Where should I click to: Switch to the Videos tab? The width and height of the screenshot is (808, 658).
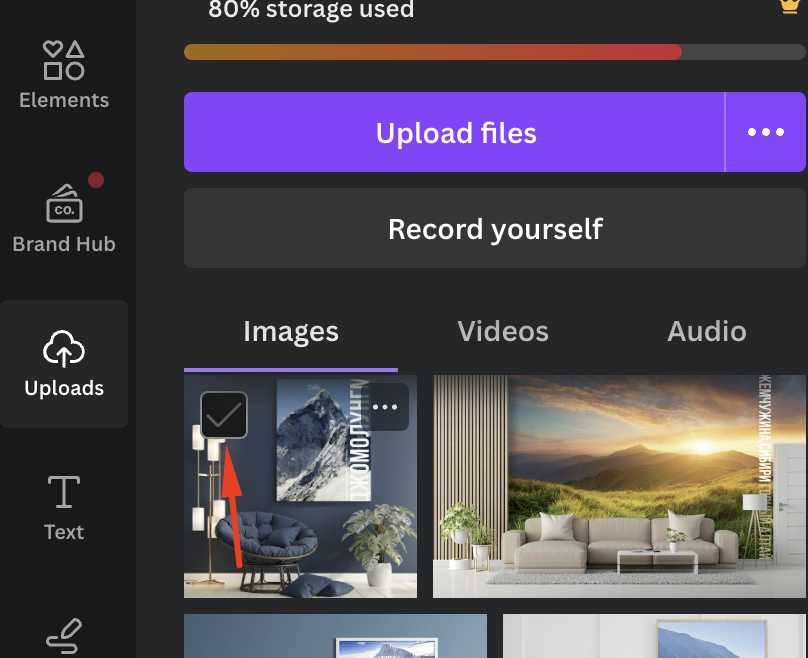click(x=503, y=331)
